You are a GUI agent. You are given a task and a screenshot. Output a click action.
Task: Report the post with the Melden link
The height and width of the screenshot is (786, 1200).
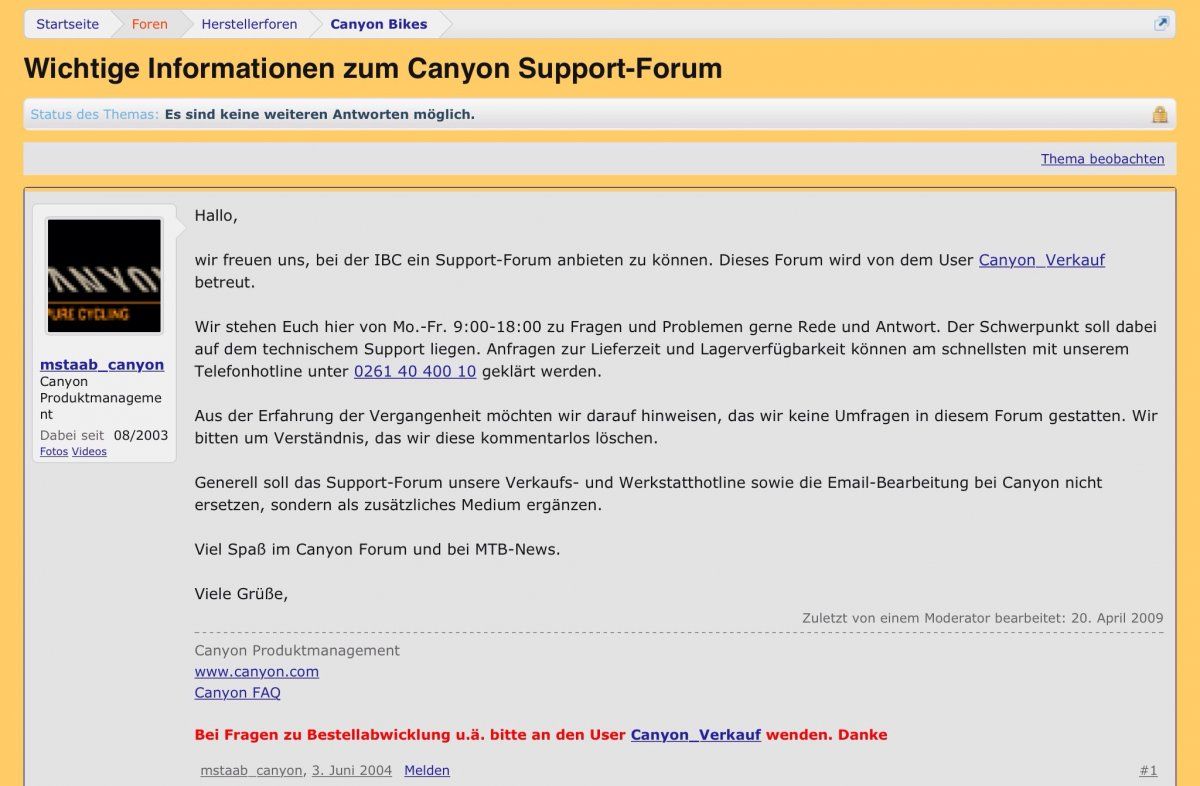point(427,771)
